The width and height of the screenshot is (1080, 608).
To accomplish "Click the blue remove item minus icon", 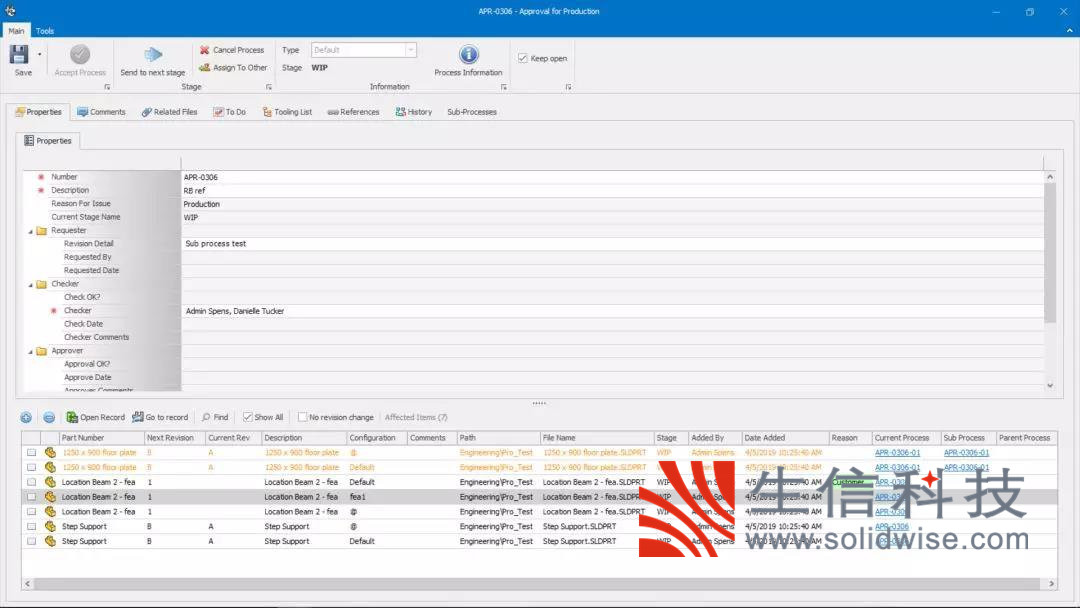I will coord(48,417).
